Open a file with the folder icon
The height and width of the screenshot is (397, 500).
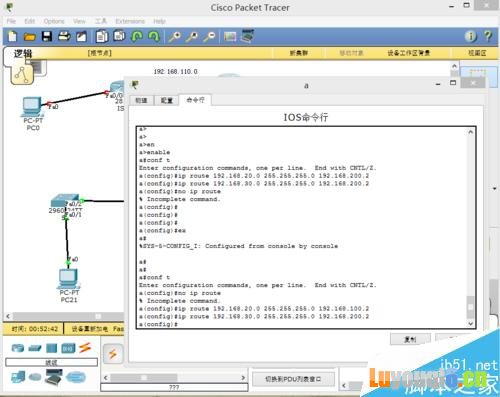[30, 36]
